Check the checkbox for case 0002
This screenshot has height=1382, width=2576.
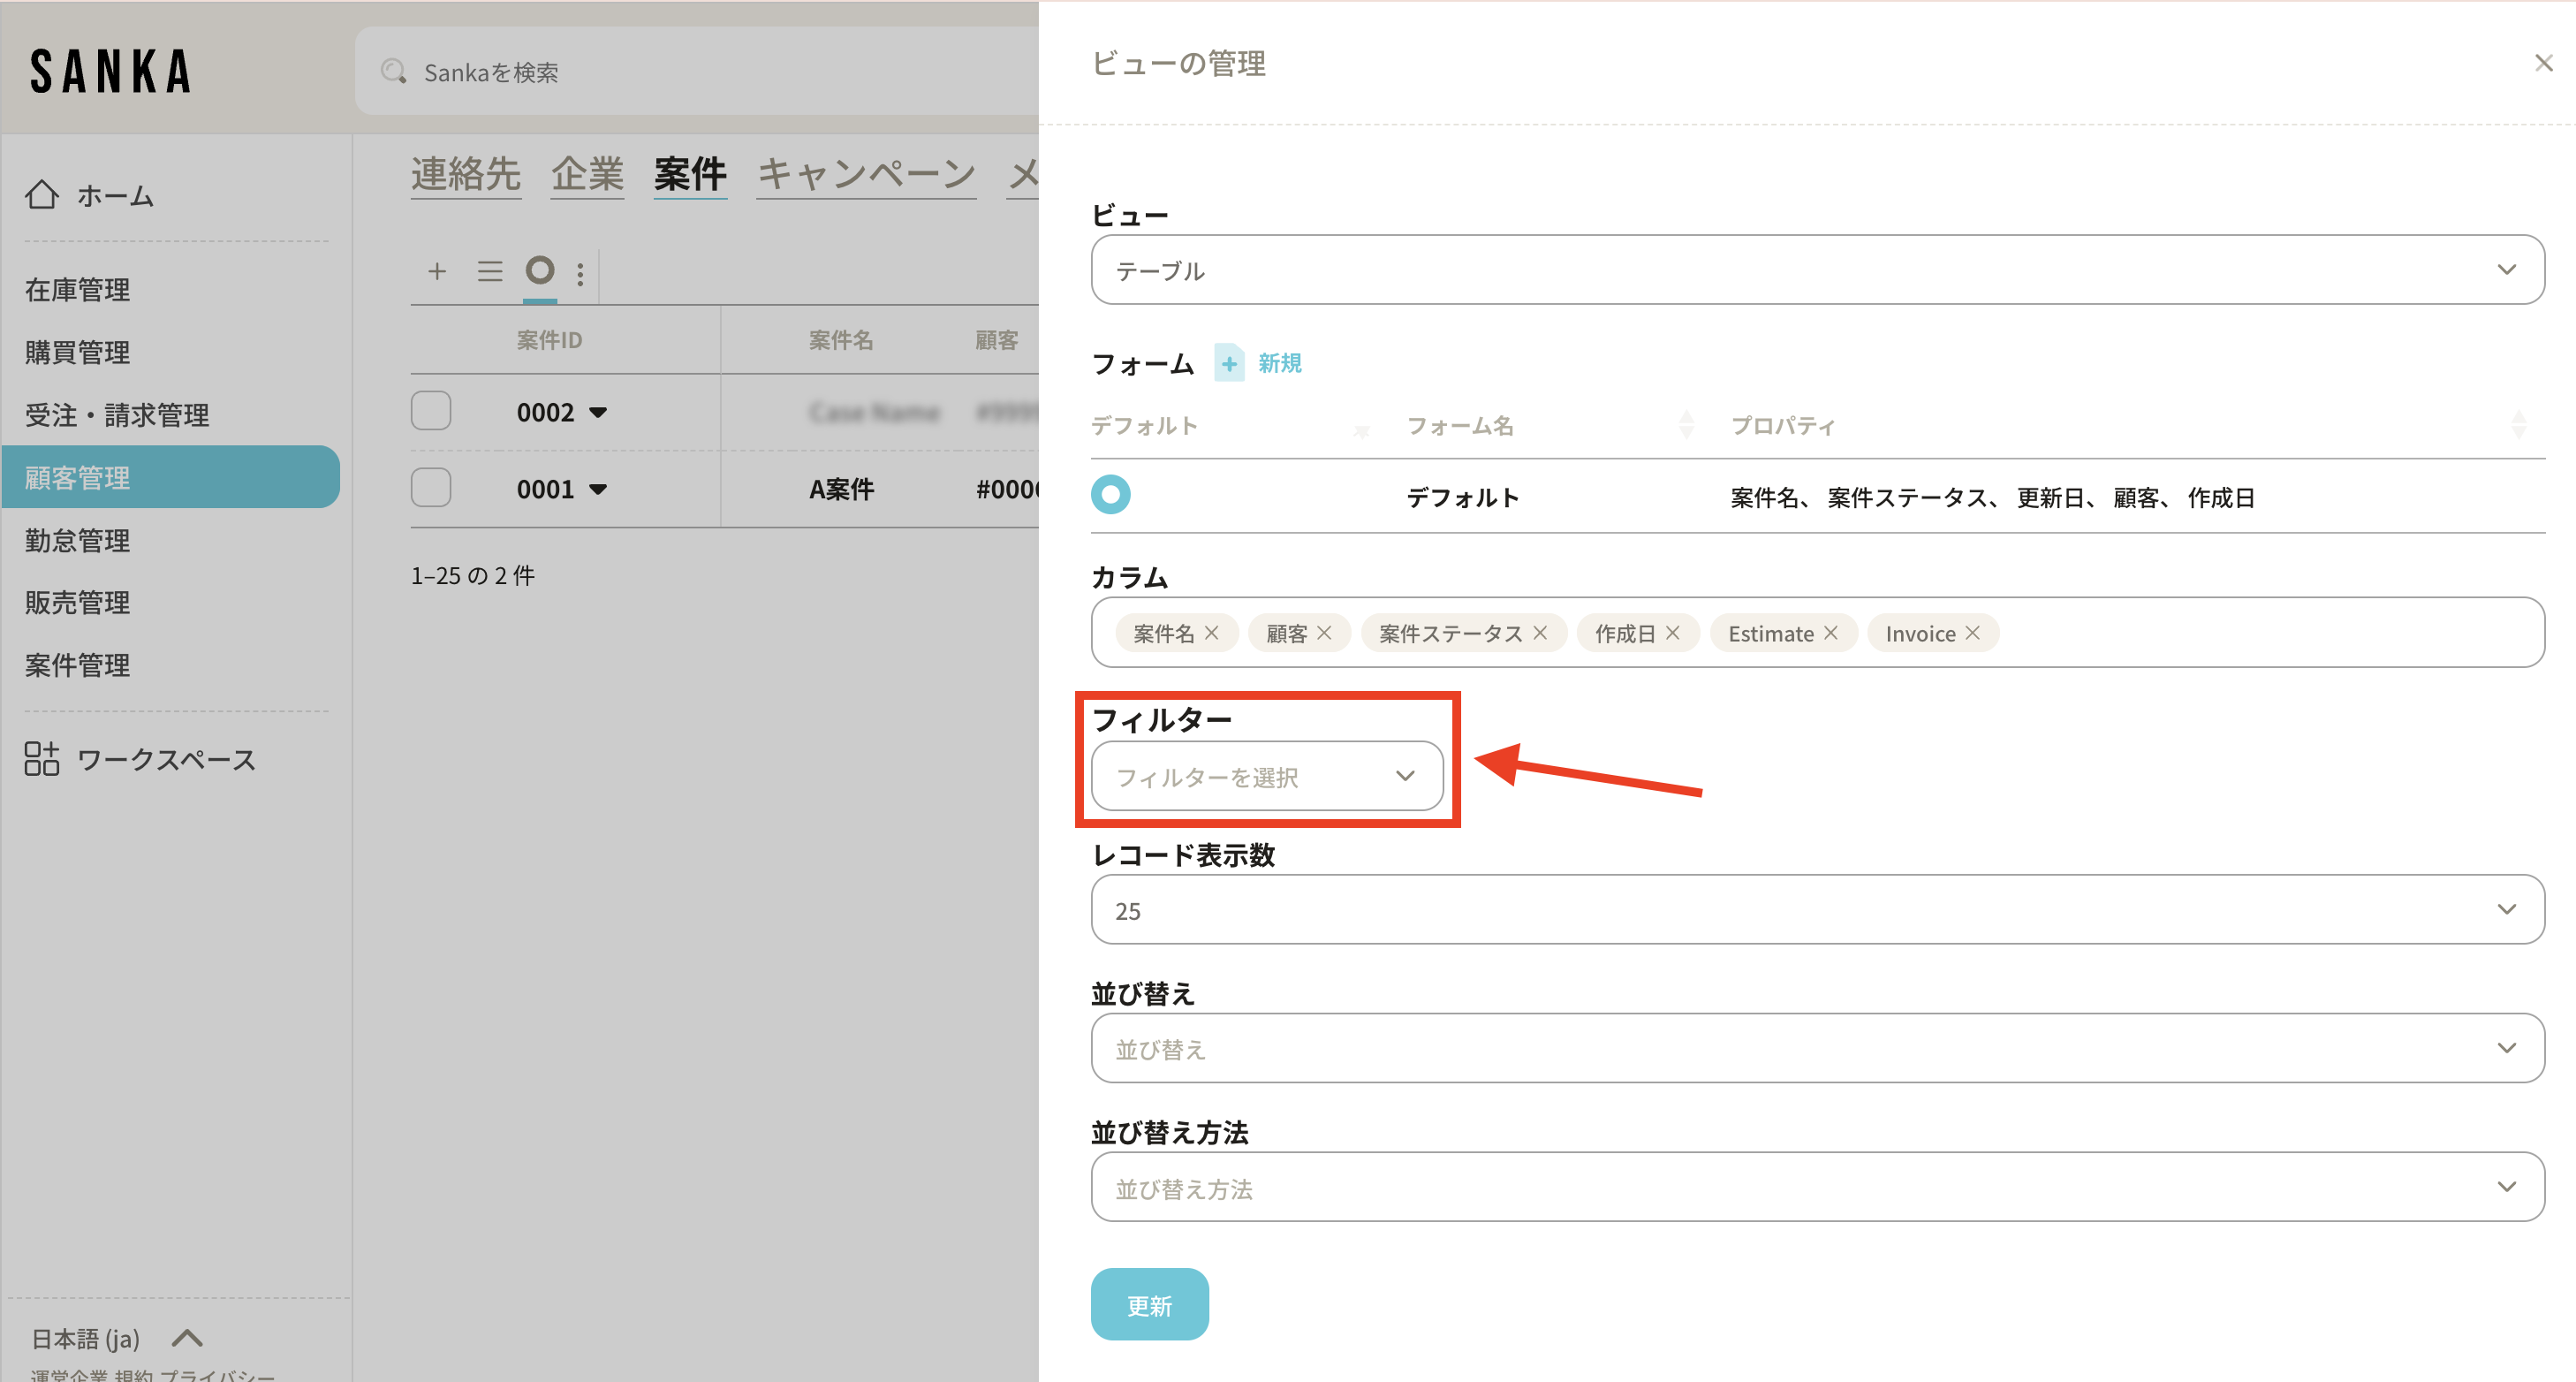pyautogui.click(x=431, y=411)
